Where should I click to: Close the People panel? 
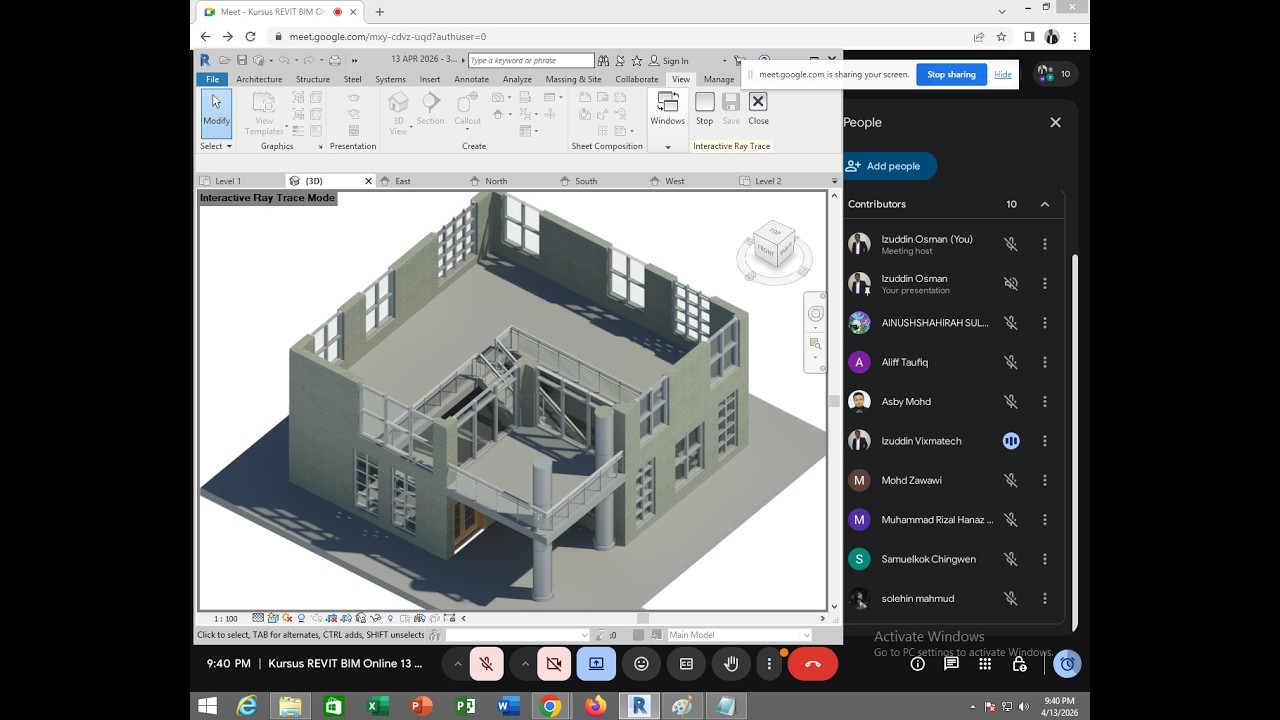1055,122
